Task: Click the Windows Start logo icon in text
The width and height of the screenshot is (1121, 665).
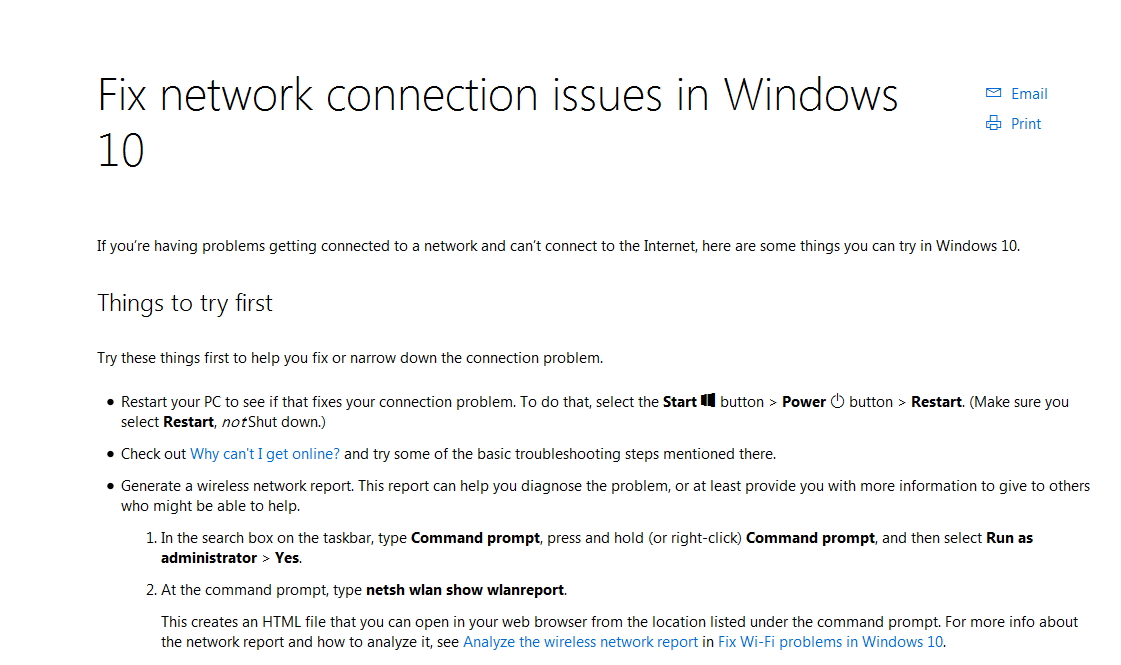Action: 708,400
